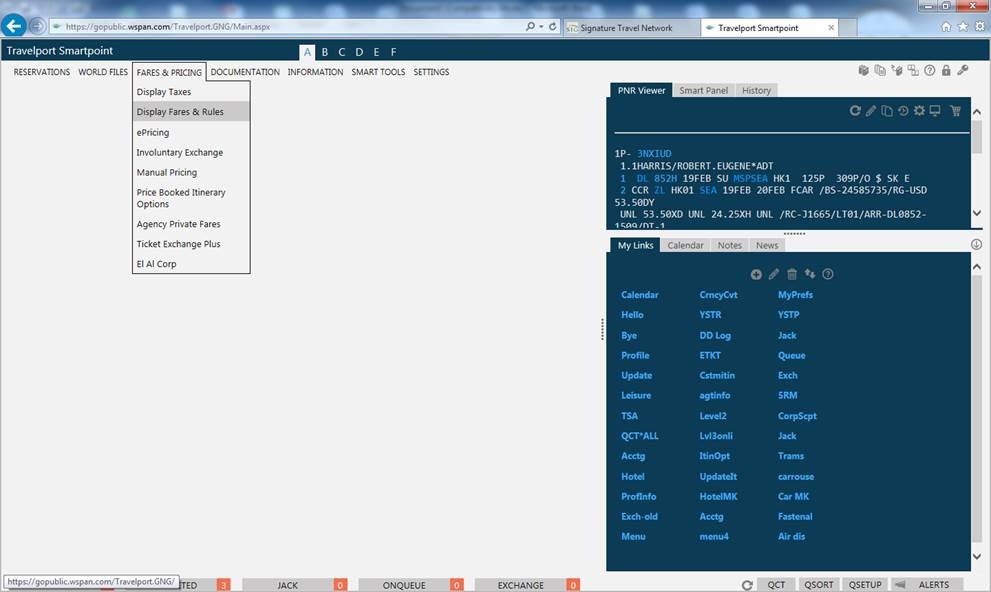Open the ETKT link
Viewport: 991px width, 592px height.
(x=710, y=355)
